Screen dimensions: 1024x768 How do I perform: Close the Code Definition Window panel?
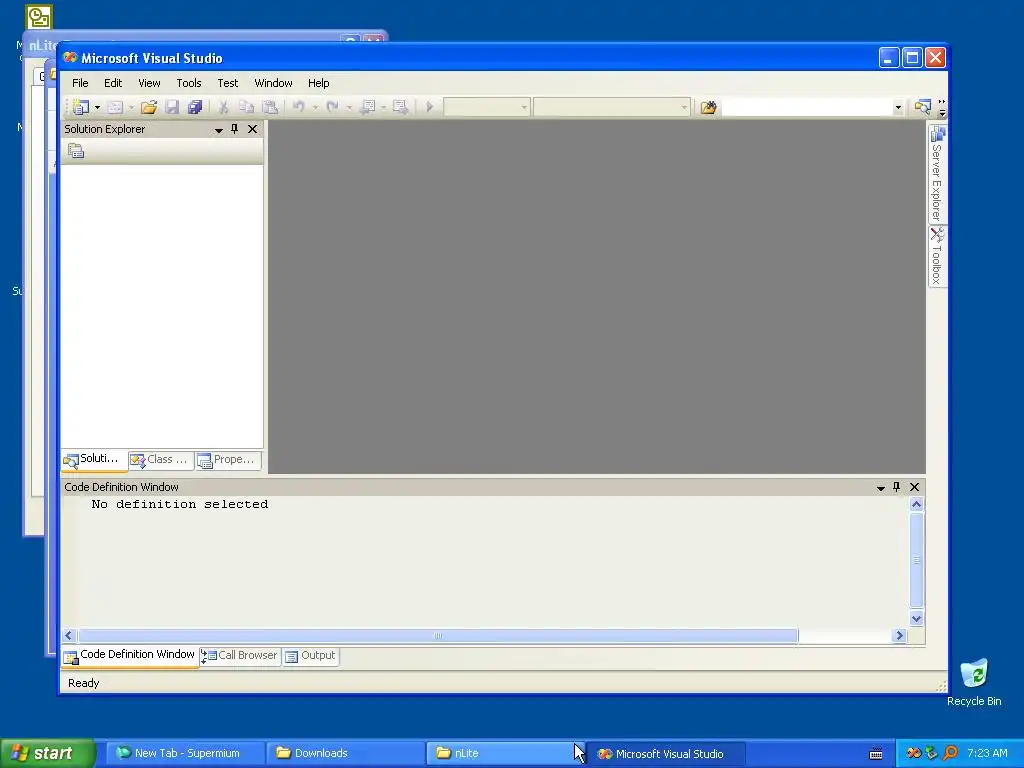[x=914, y=487]
